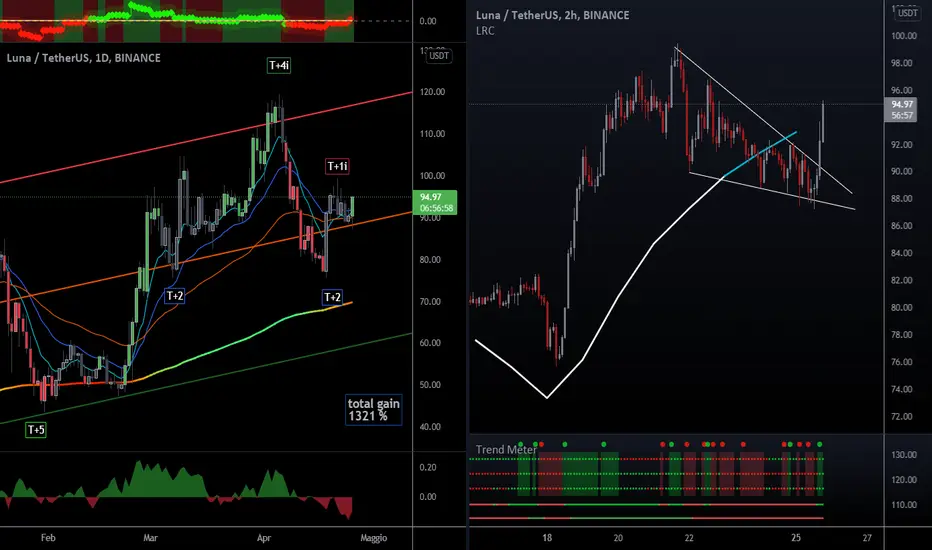932x550 pixels.
Task: Click the T+5 label near bottom left
Action: tap(36, 429)
